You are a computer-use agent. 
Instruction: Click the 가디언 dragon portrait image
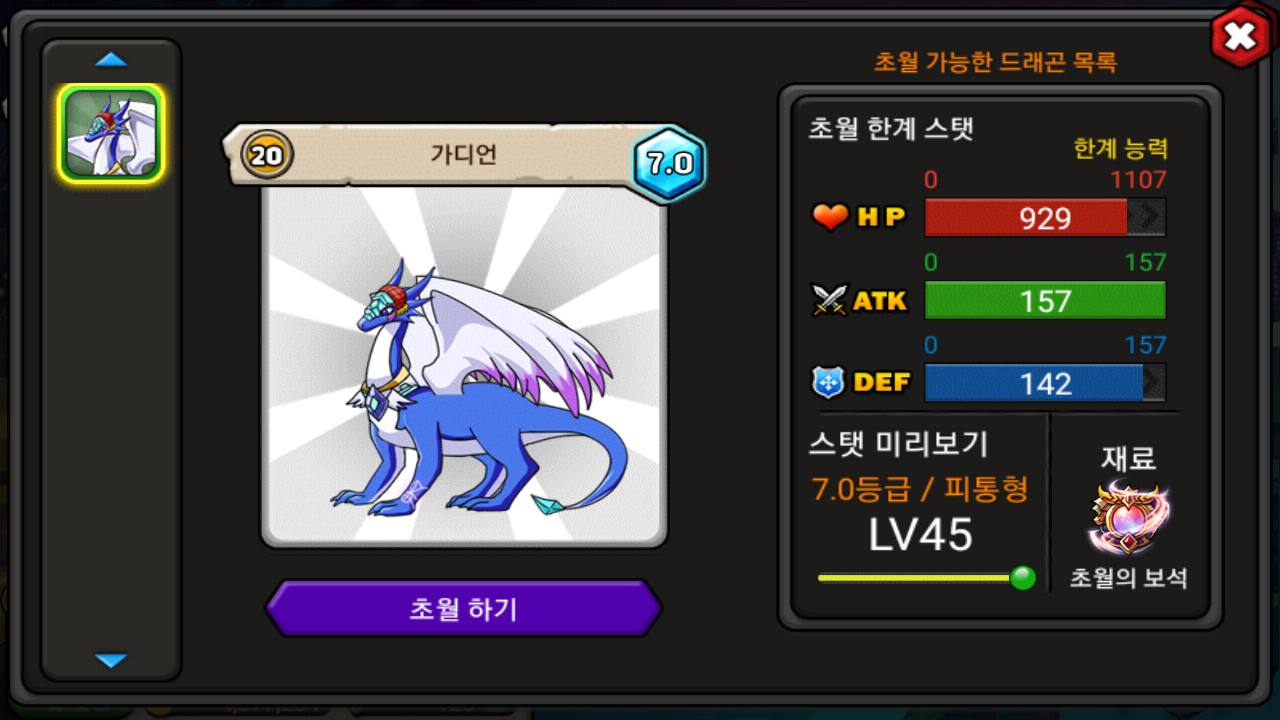click(x=464, y=367)
